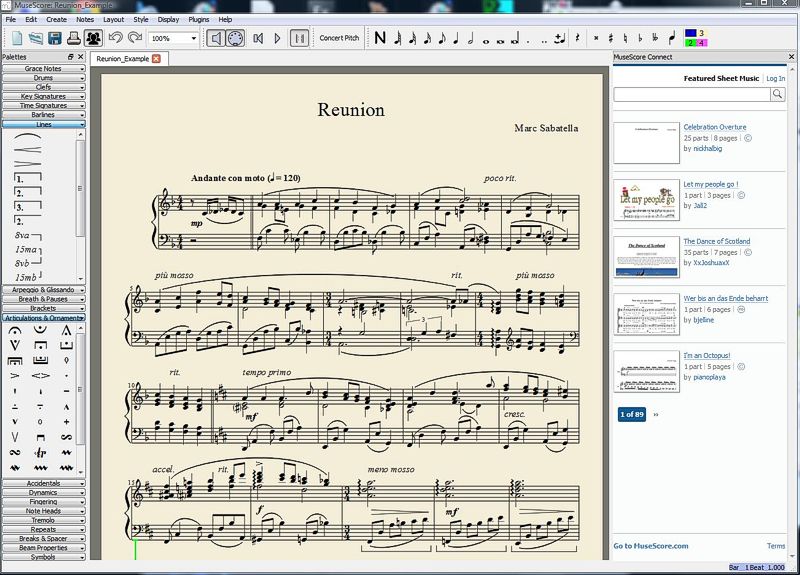Expand the Dynamics palette
This screenshot has height=575, width=800.
pos(43,492)
